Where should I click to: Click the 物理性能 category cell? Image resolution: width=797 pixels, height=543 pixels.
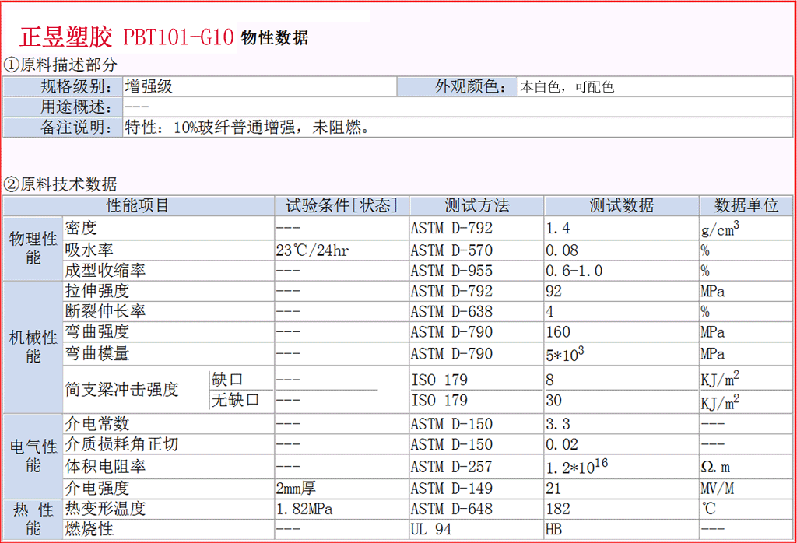coord(32,249)
